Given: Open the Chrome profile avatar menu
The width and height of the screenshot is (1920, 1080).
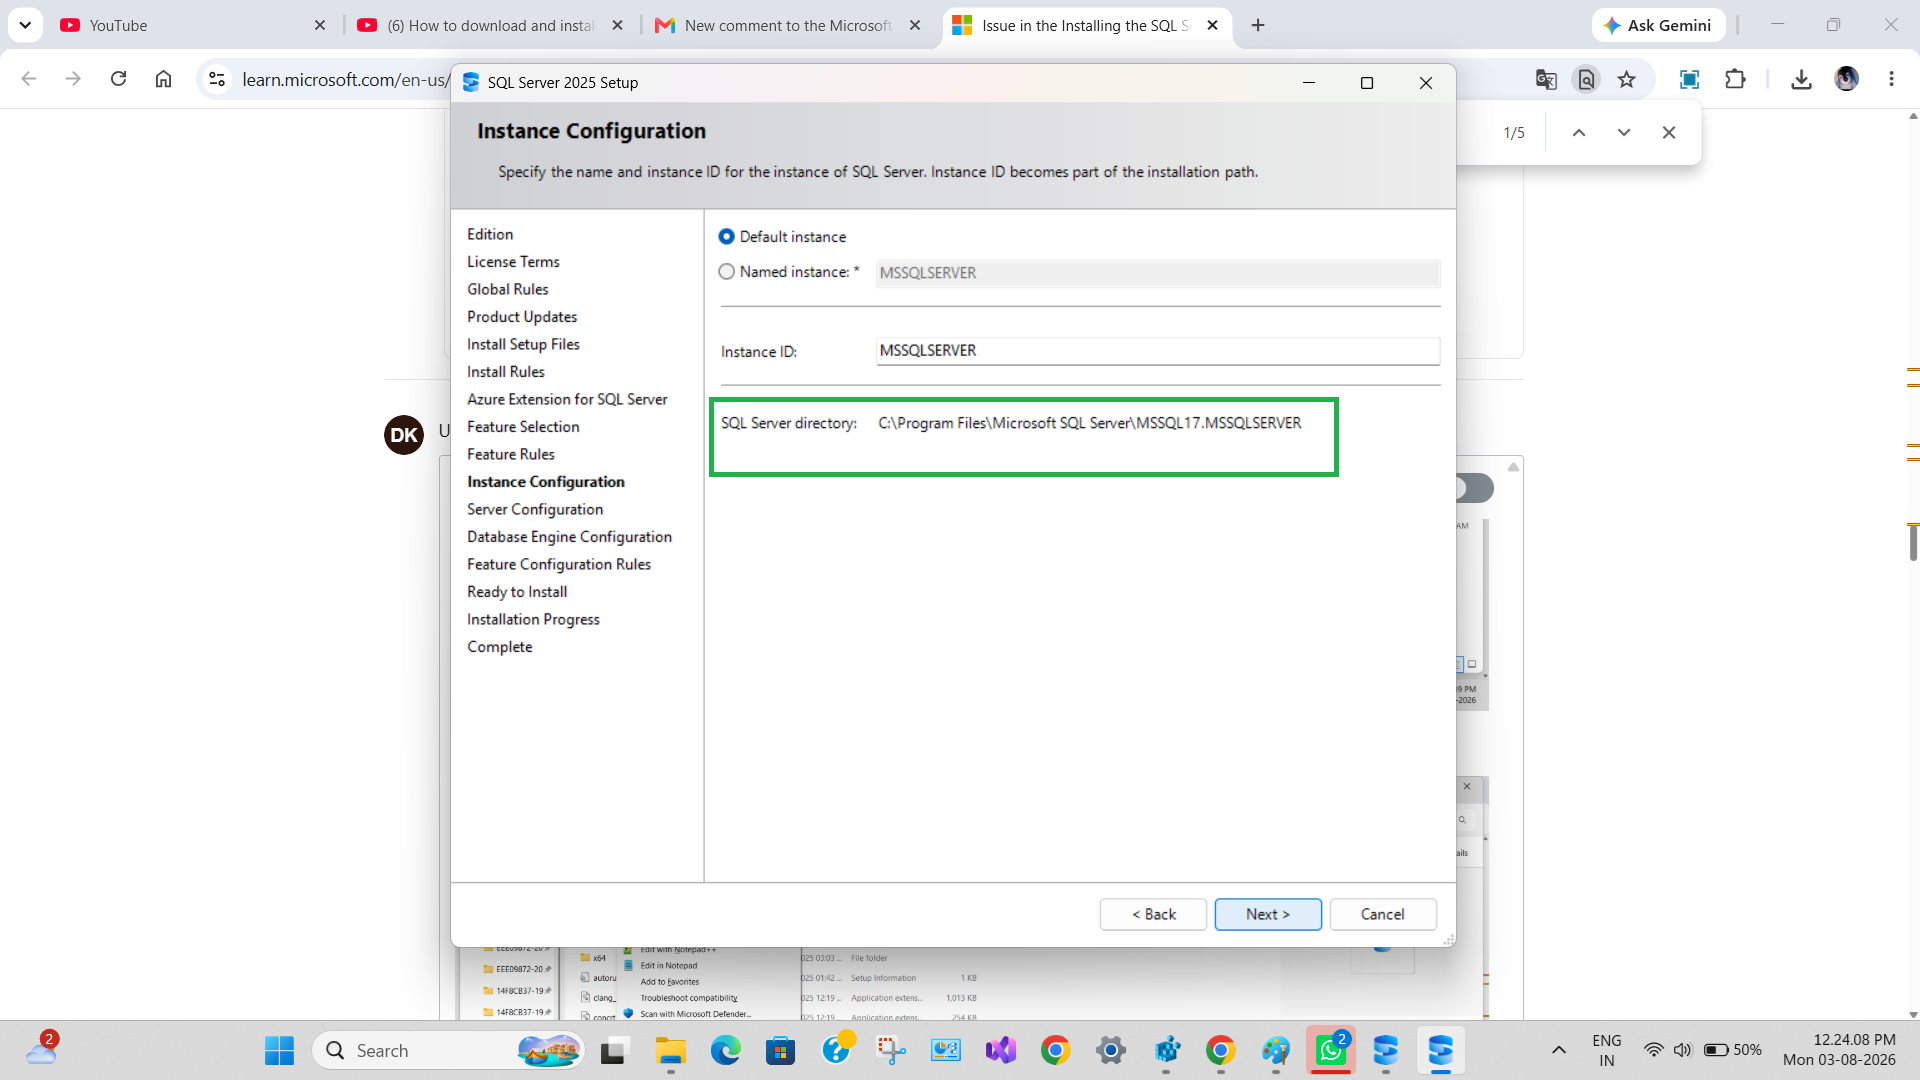Looking at the screenshot, I should coord(1847,79).
